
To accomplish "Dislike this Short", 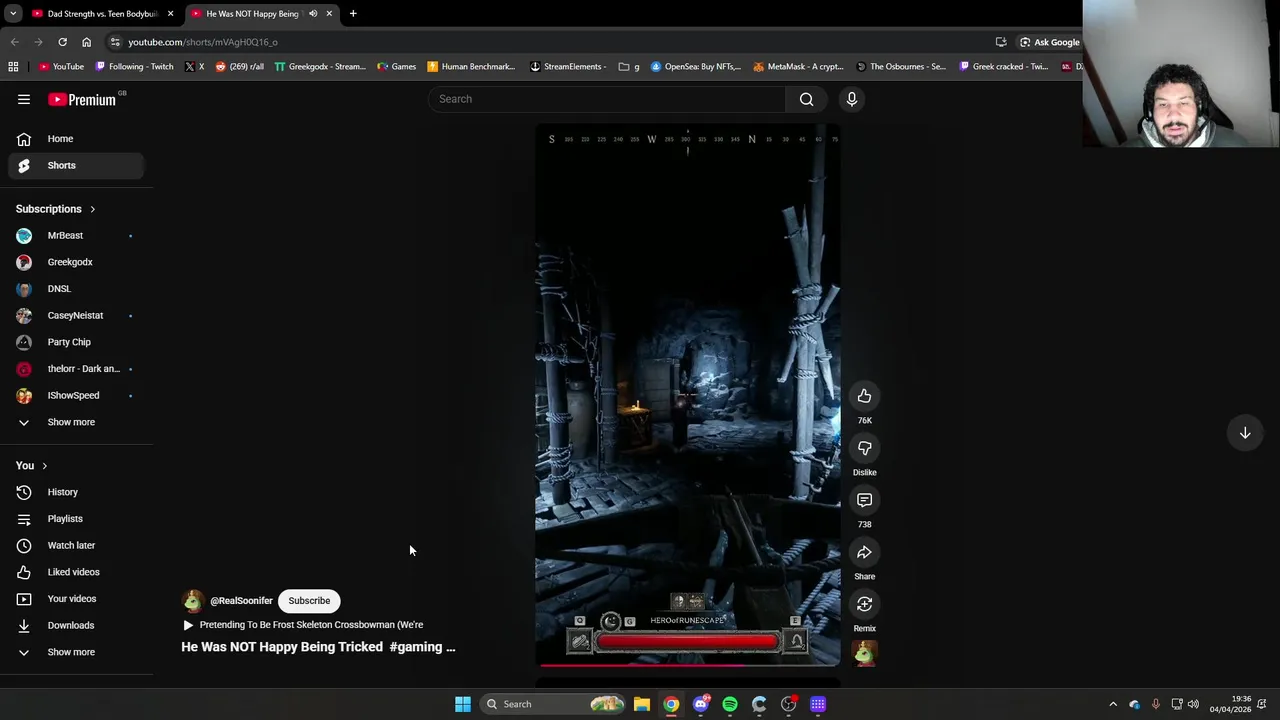I will (x=864, y=448).
